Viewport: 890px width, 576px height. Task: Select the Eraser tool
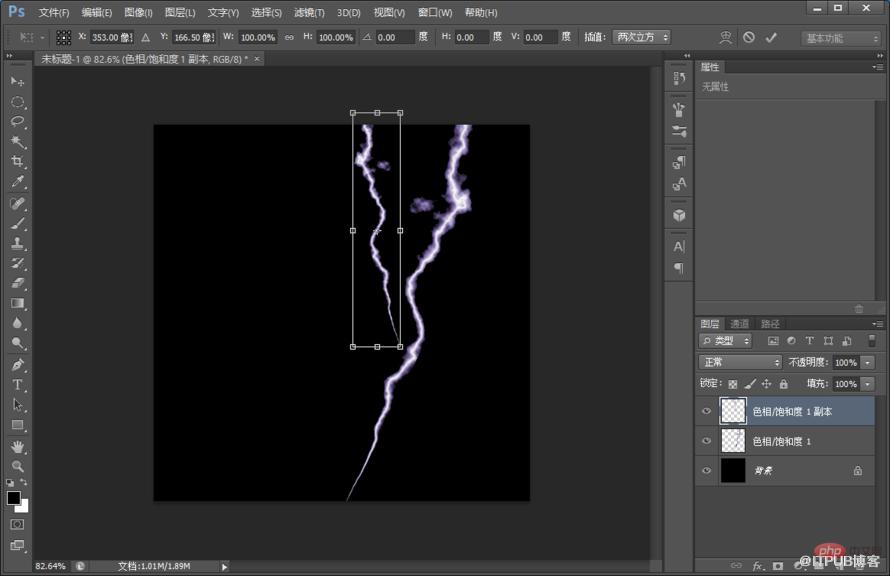click(x=18, y=283)
